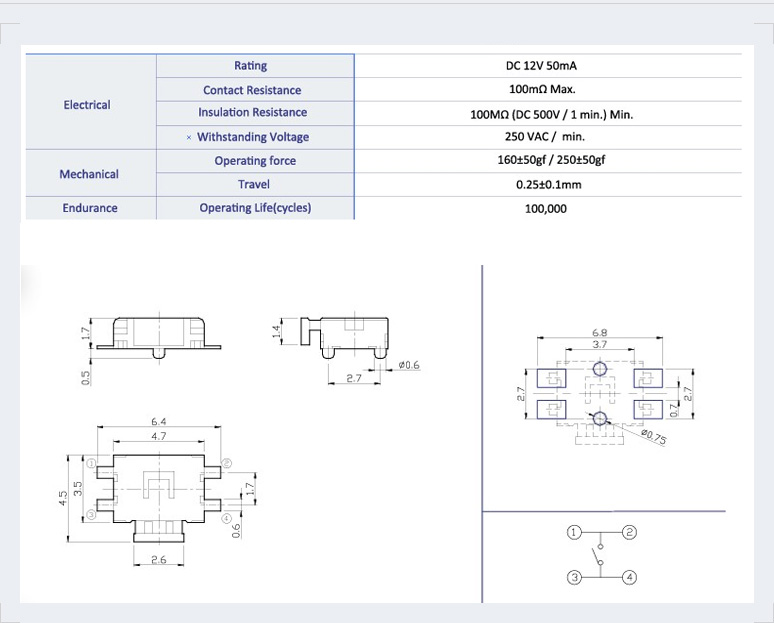Select the "Insulation Resistance" cell
This screenshot has height=623, width=774.
(255, 113)
